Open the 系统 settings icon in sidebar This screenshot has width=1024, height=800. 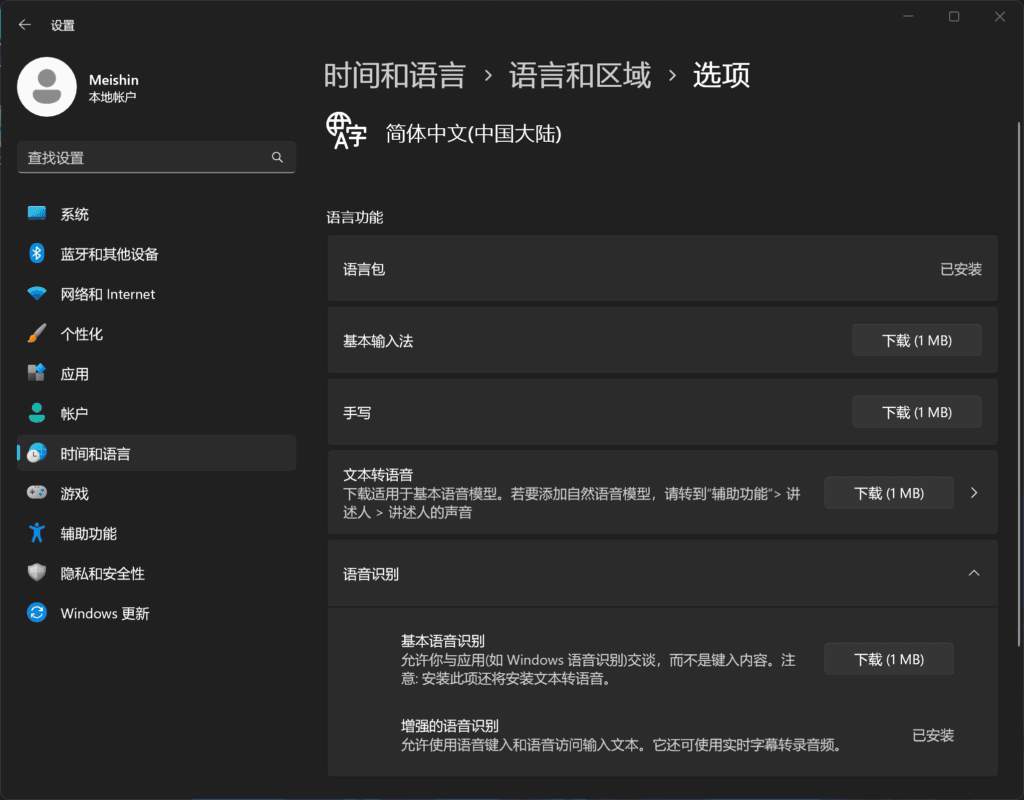(36, 213)
